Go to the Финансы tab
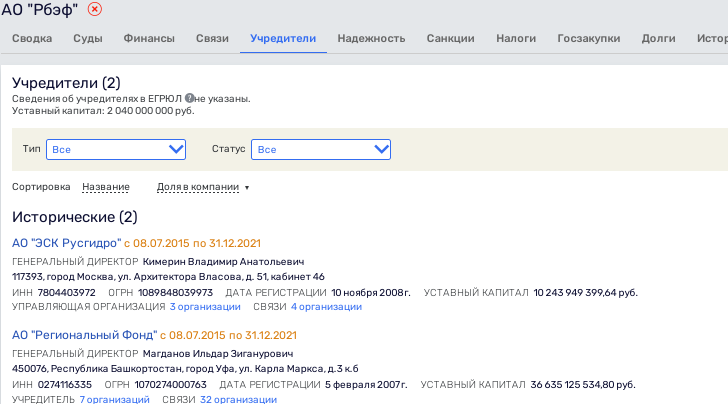Viewport: 728px width, 404px height. coord(149,39)
